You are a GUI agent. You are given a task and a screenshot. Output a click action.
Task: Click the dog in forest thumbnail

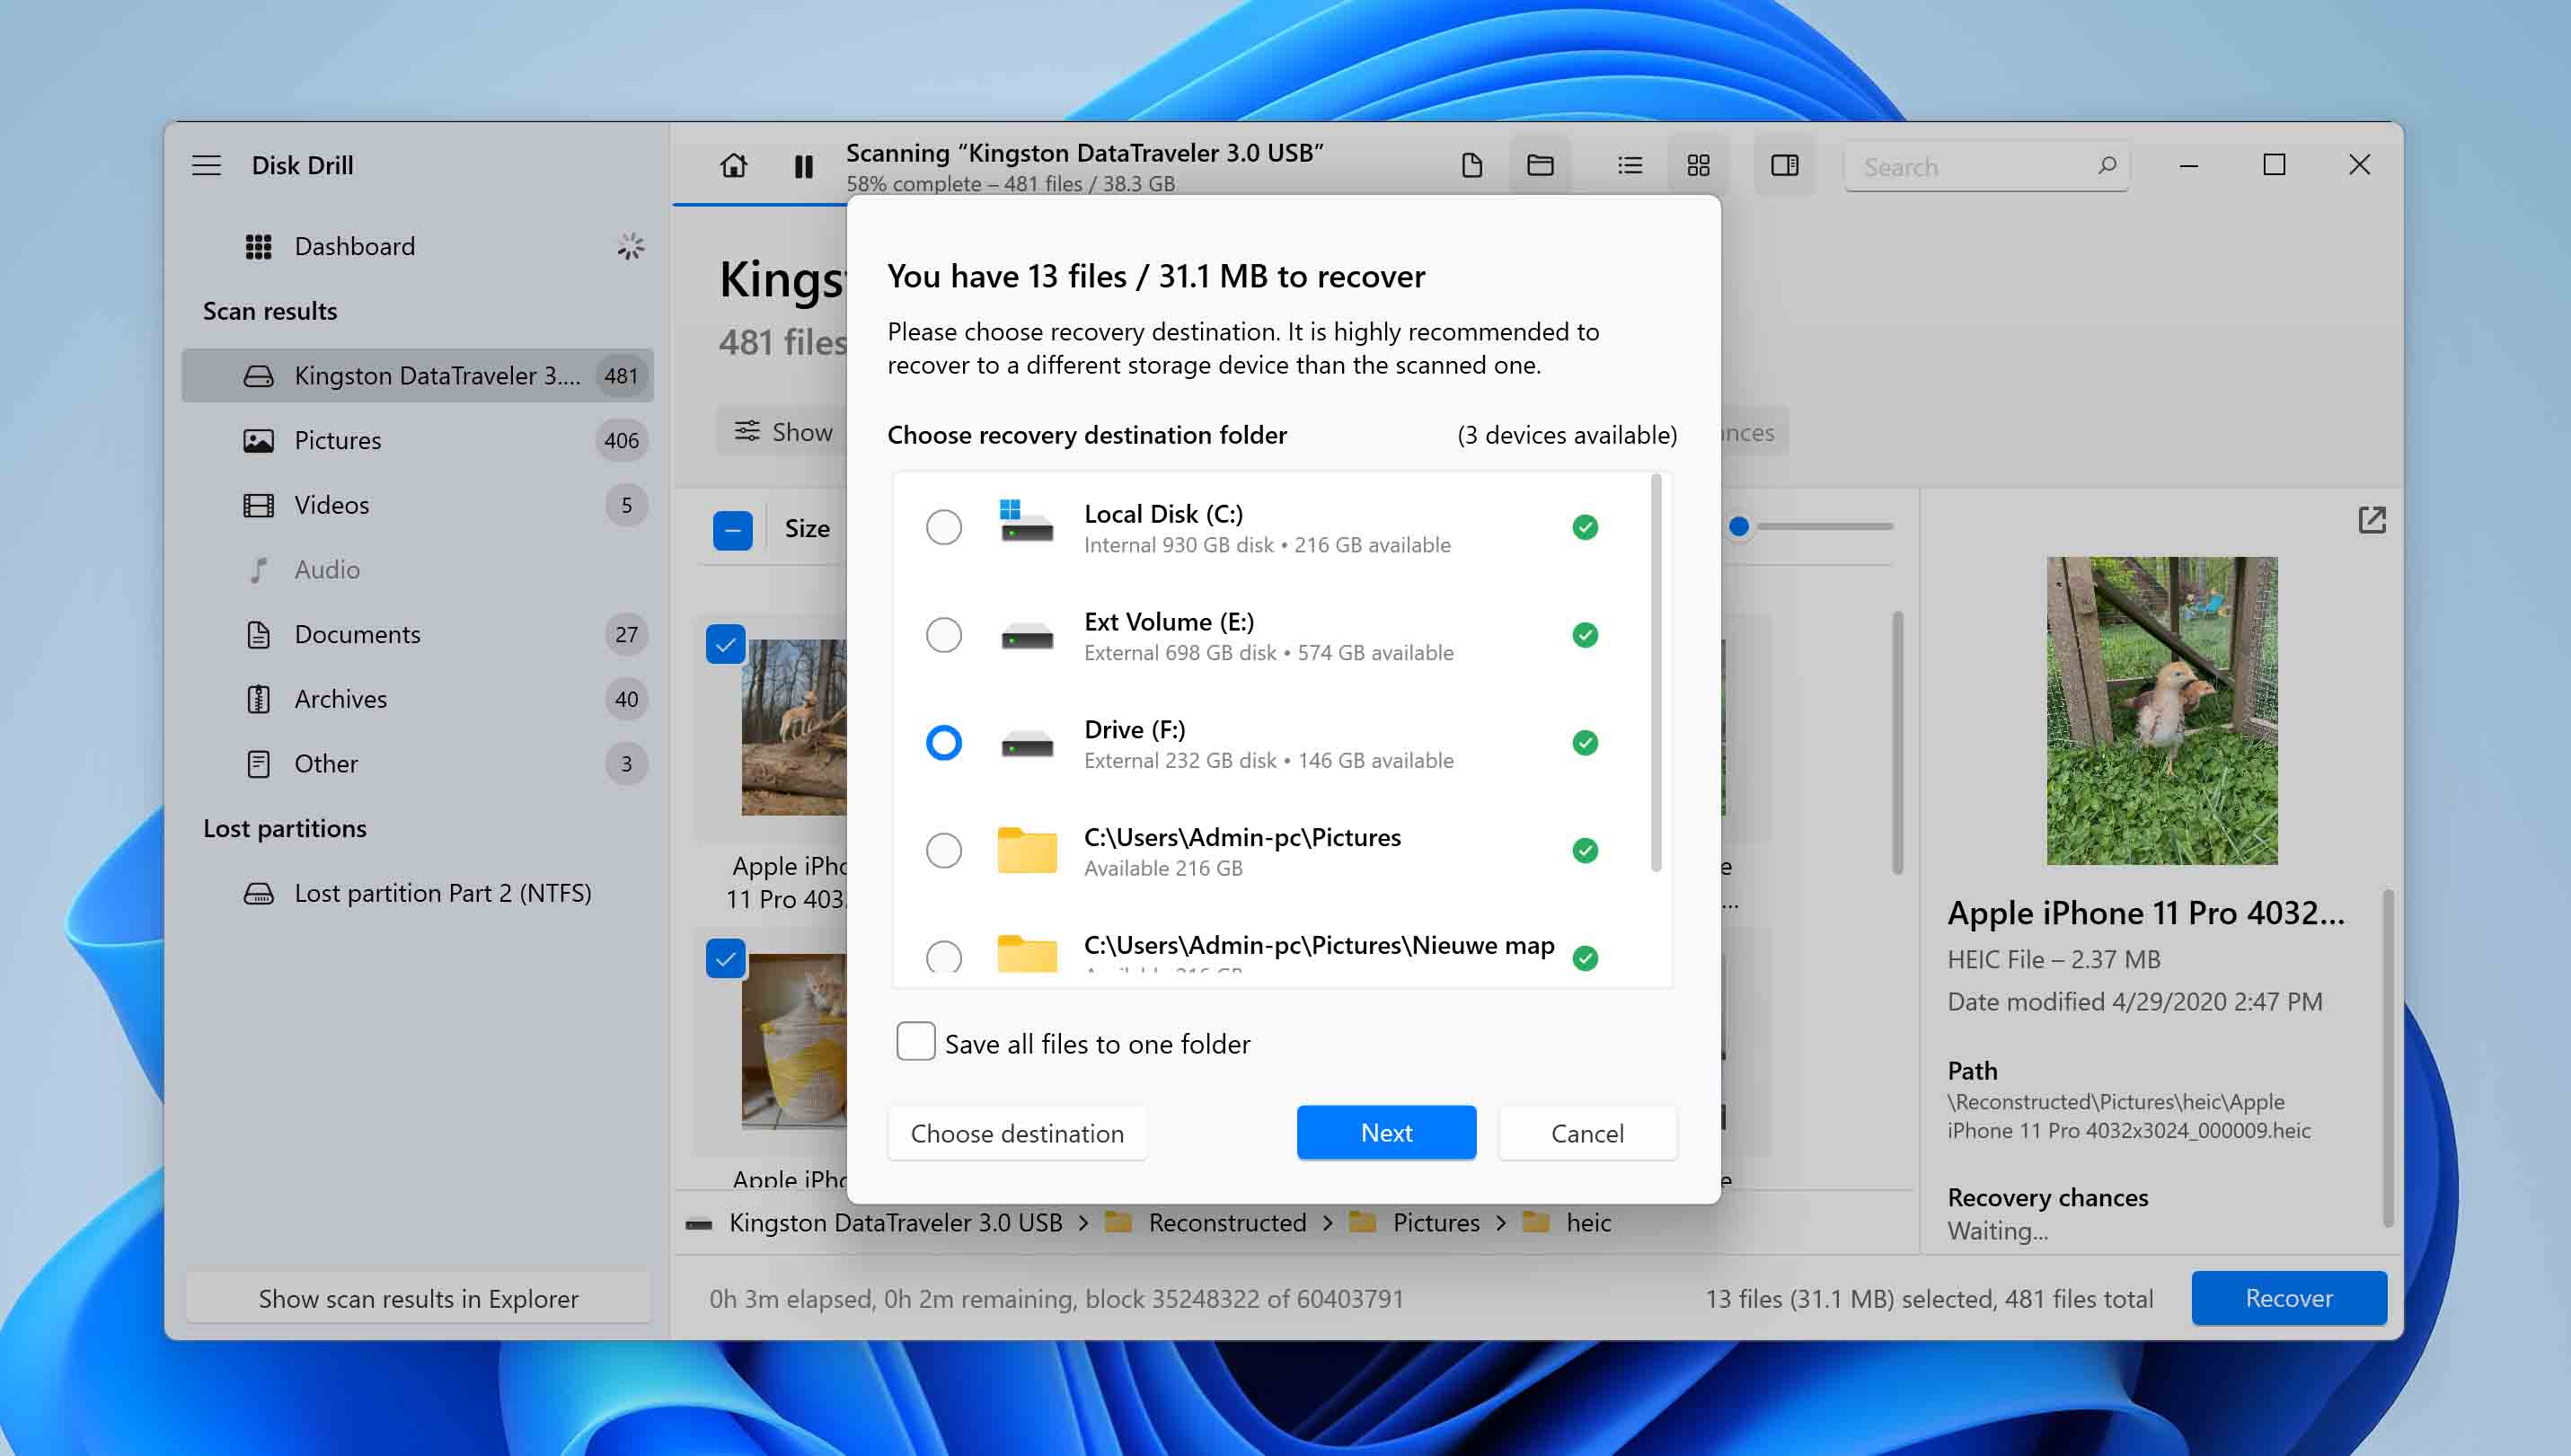[x=794, y=727]
